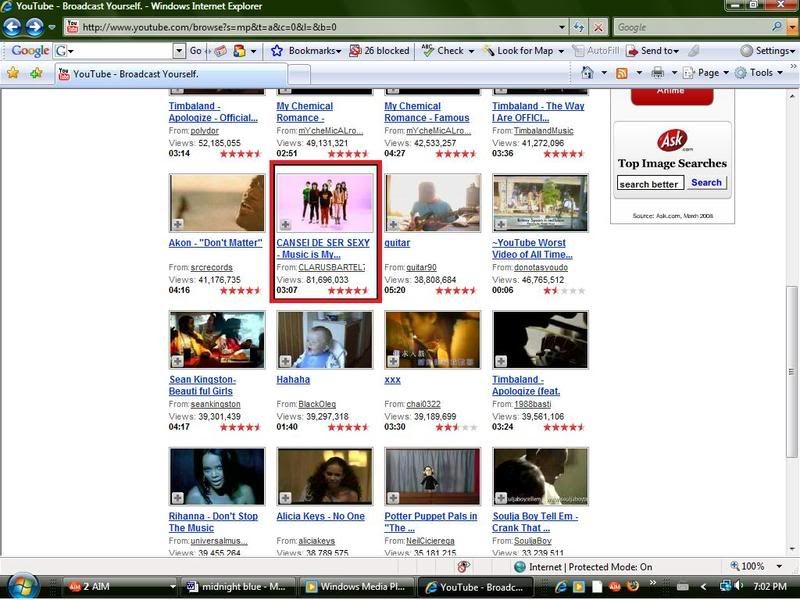Image resolution: width=800 pixels, height=600 pixels.
Task: Open the zoom level dropdown in status bar
Action: (779, 566)
